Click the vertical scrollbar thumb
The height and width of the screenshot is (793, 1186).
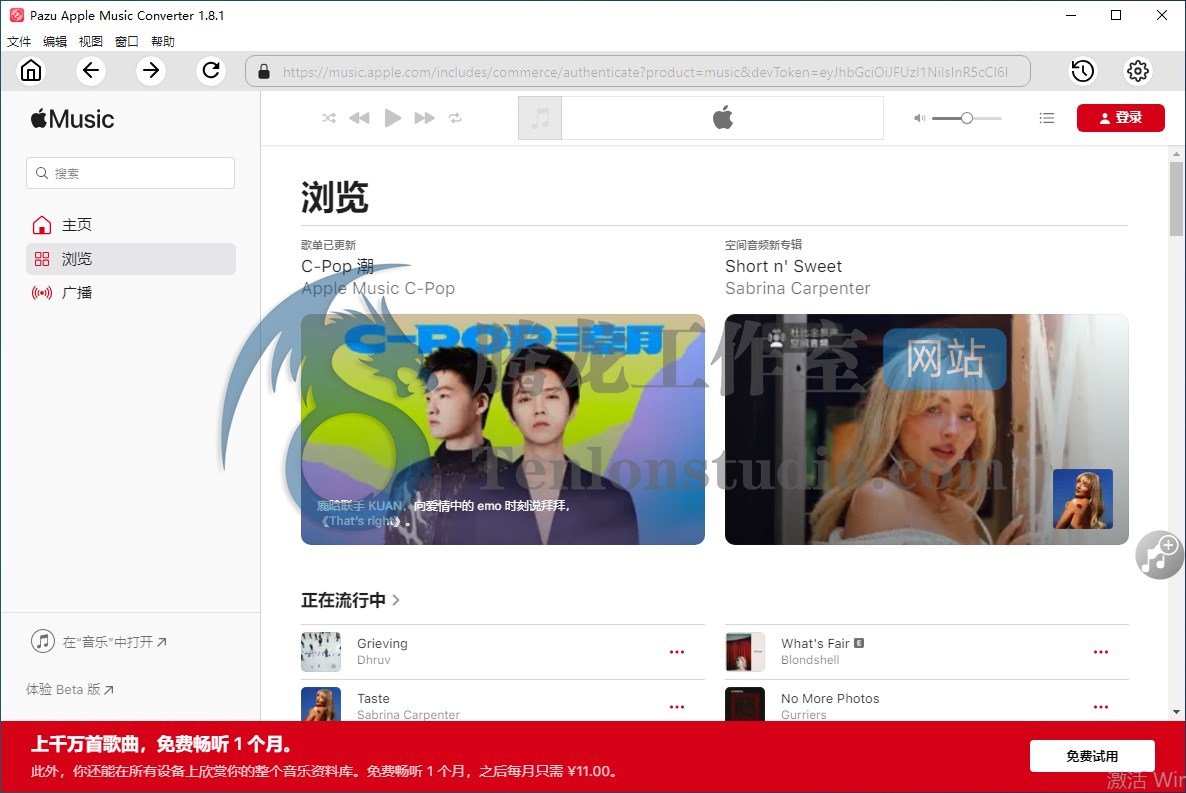point(1176,199)
